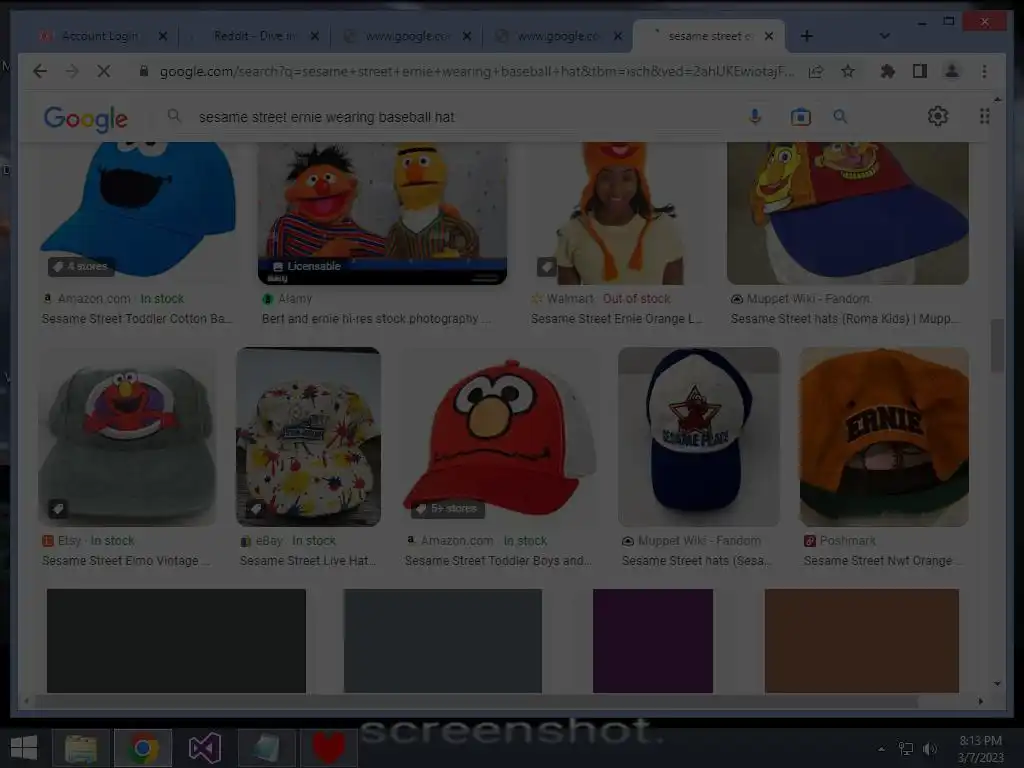Click the padlock site info icon

coord(144,71)
